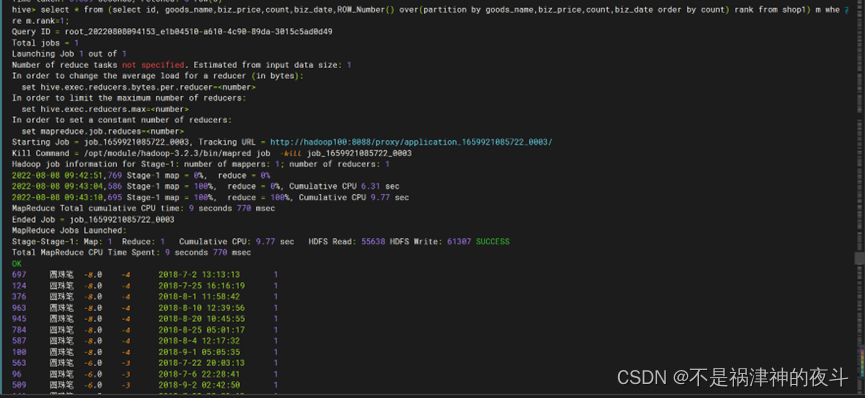Screen dimensions: 865x398
Task: Click result row id 587
Action: click(19, 341)
